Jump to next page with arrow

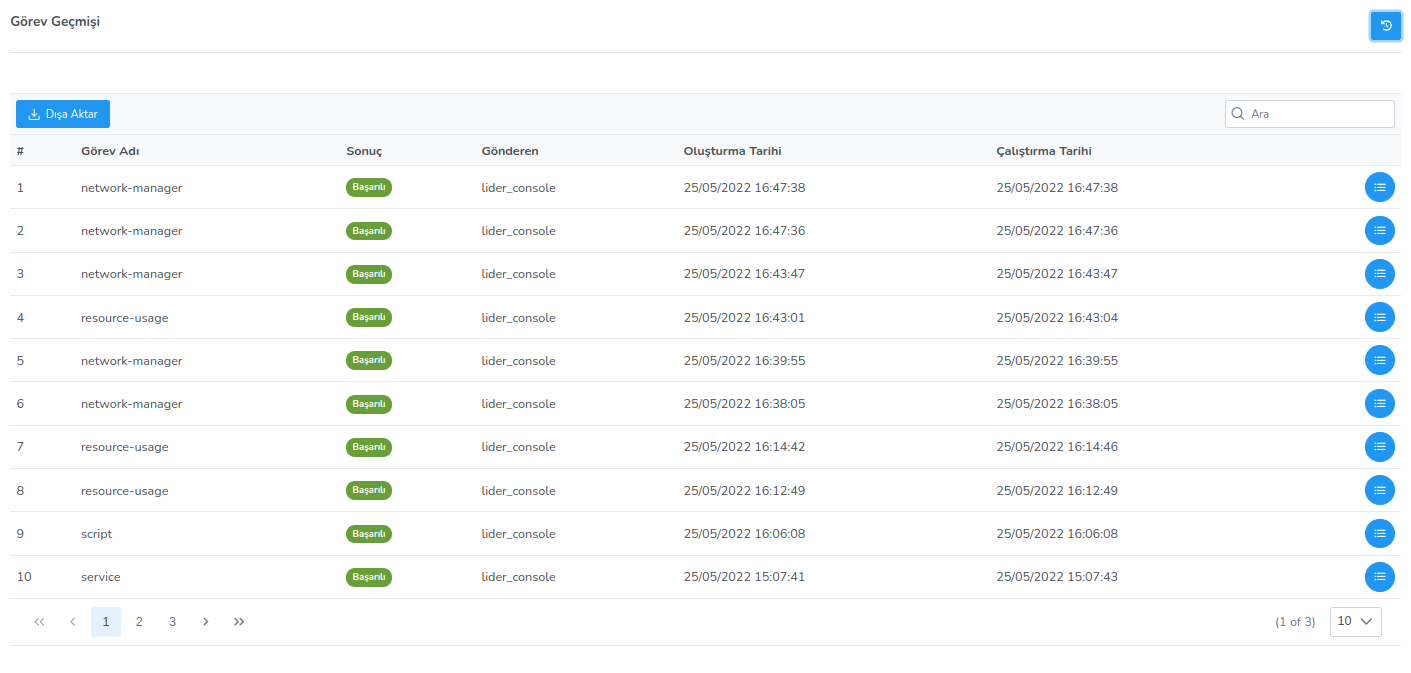[x=206, y=622]
